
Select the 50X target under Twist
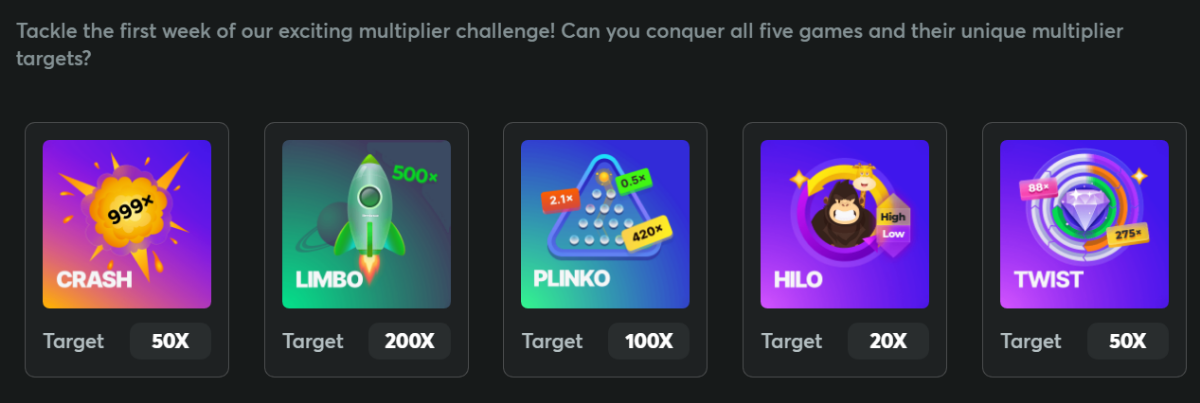(x=1128, y=341)
